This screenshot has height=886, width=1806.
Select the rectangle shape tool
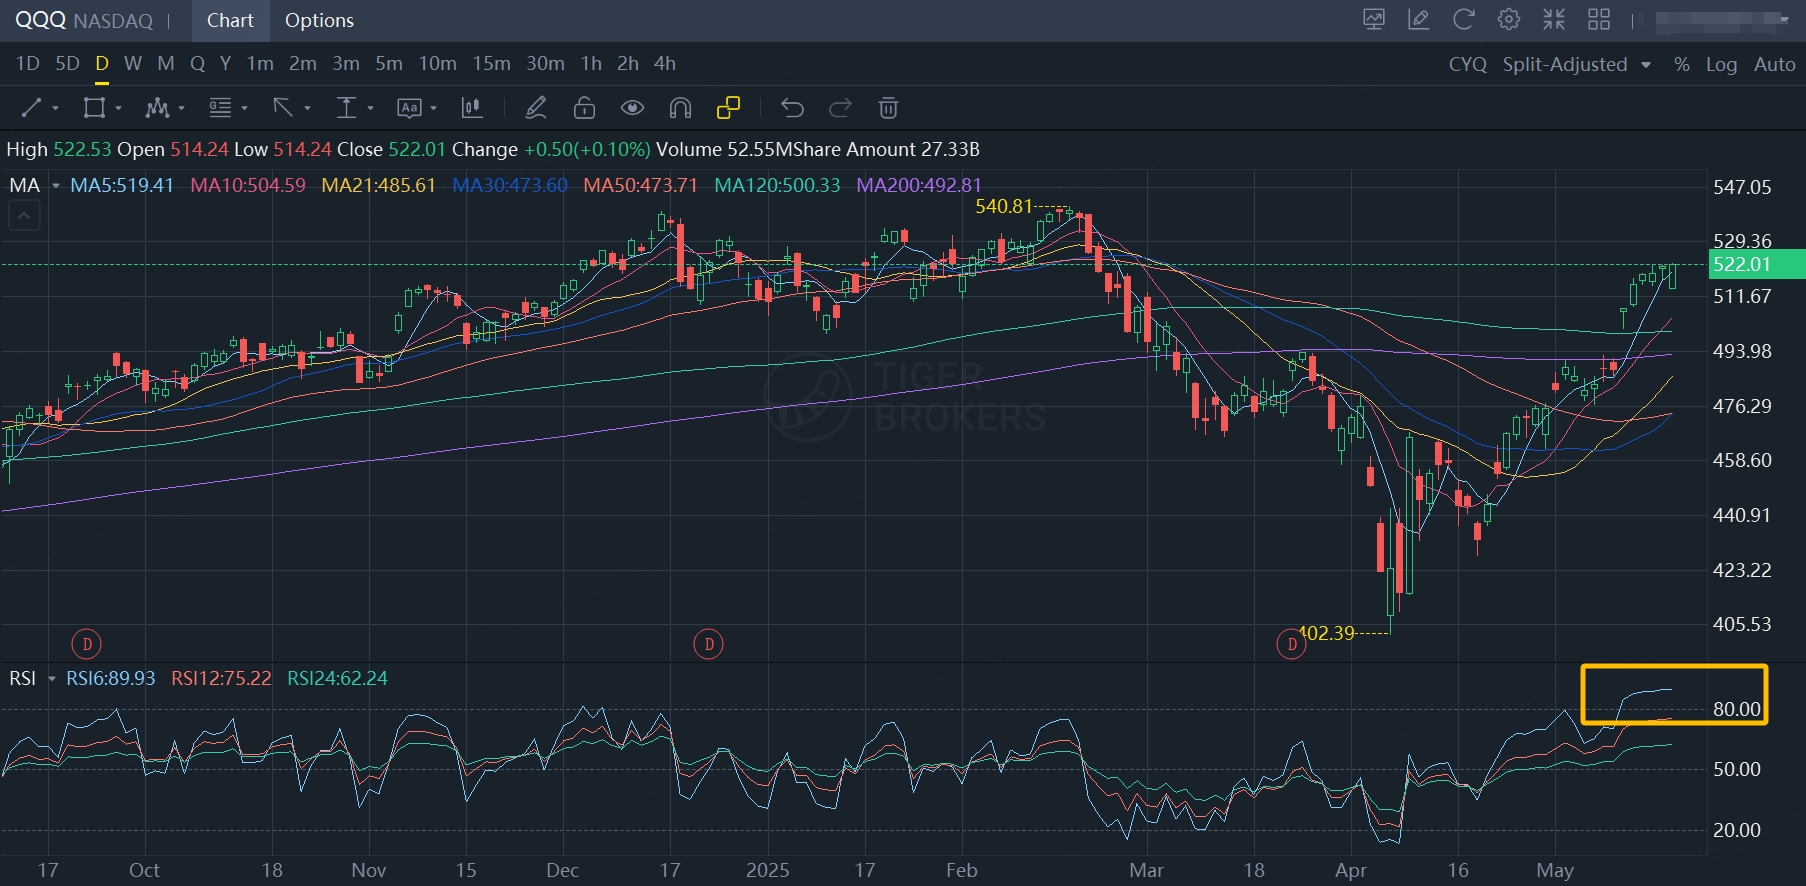(x=94, y=108)
